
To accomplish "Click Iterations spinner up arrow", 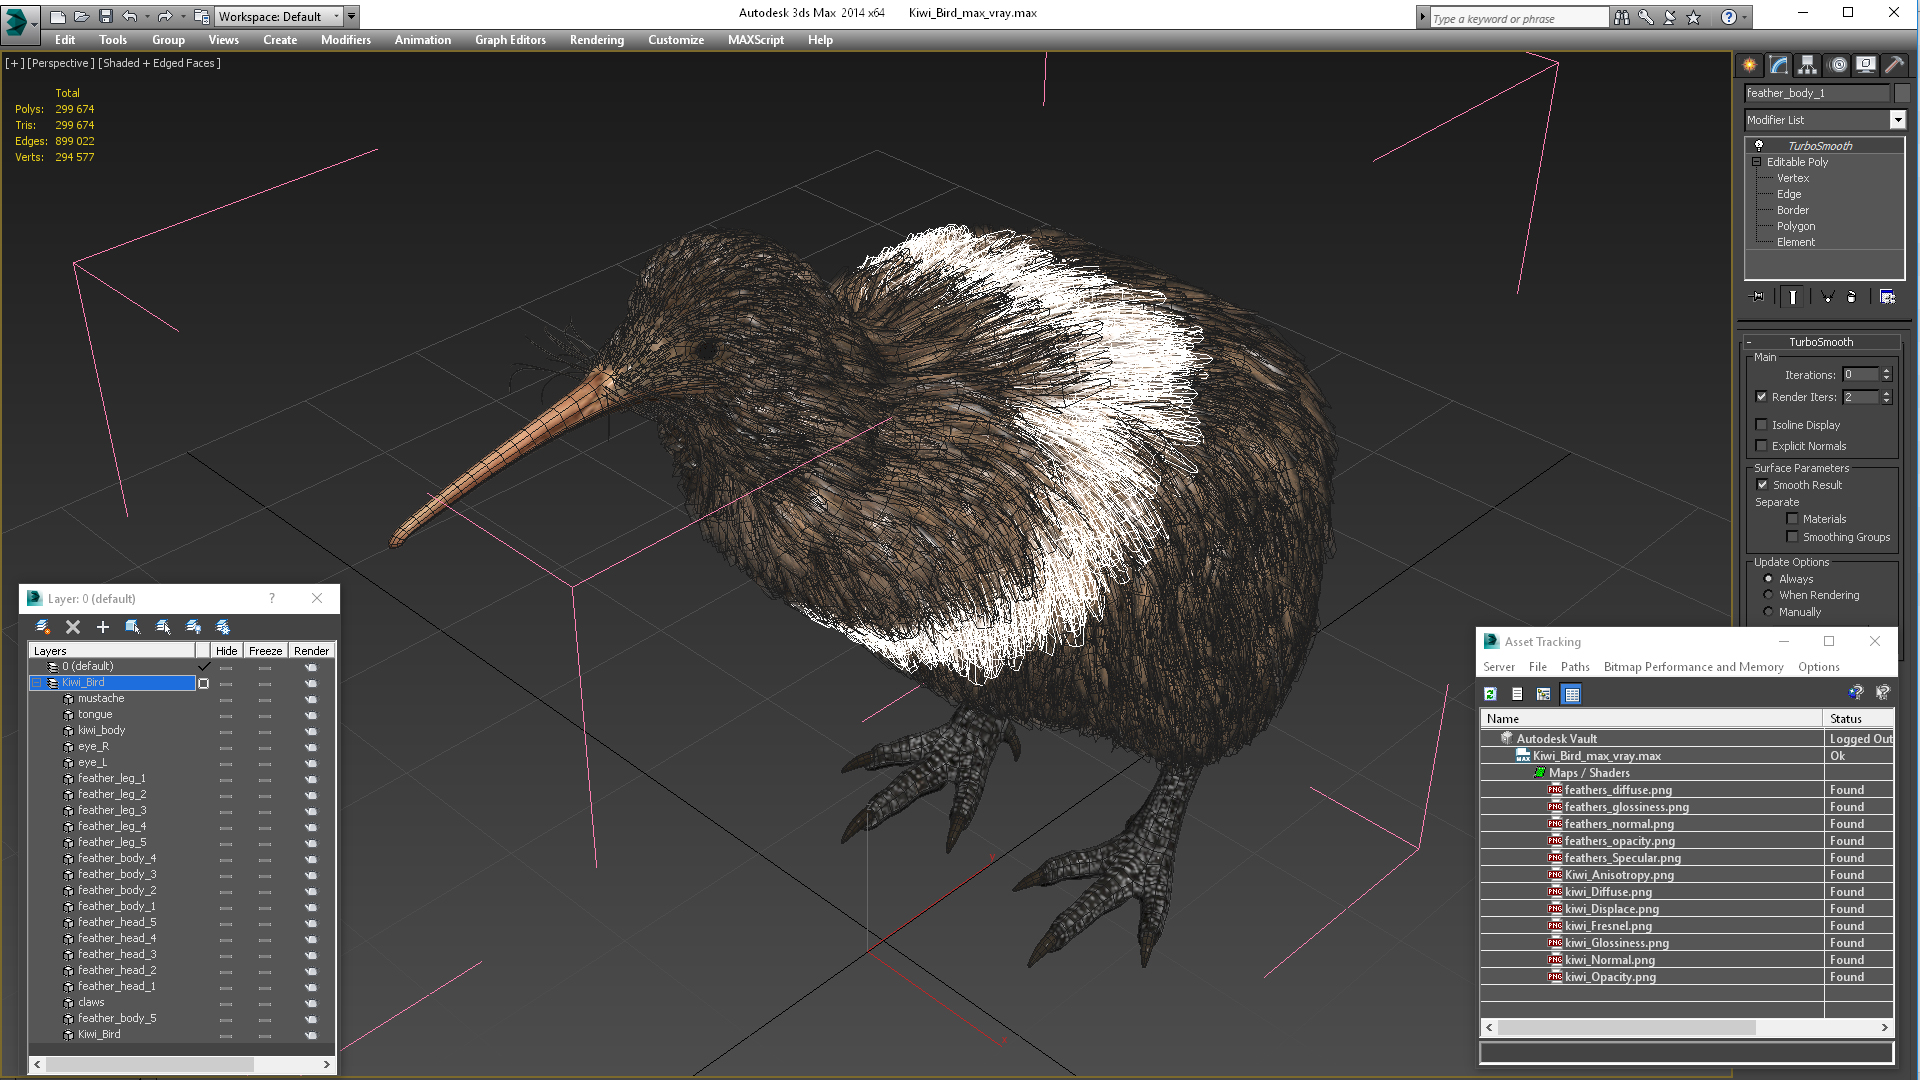I will point(1887,371).
